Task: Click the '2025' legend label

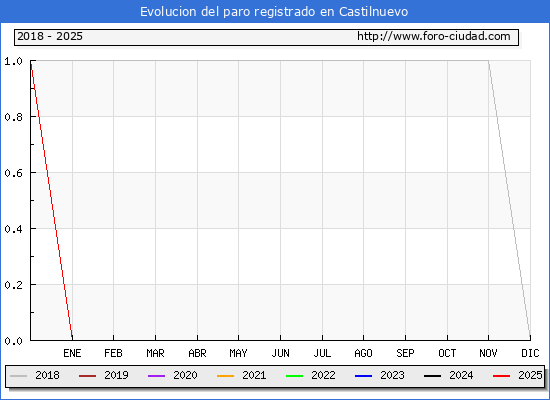Action: [530, 375]
